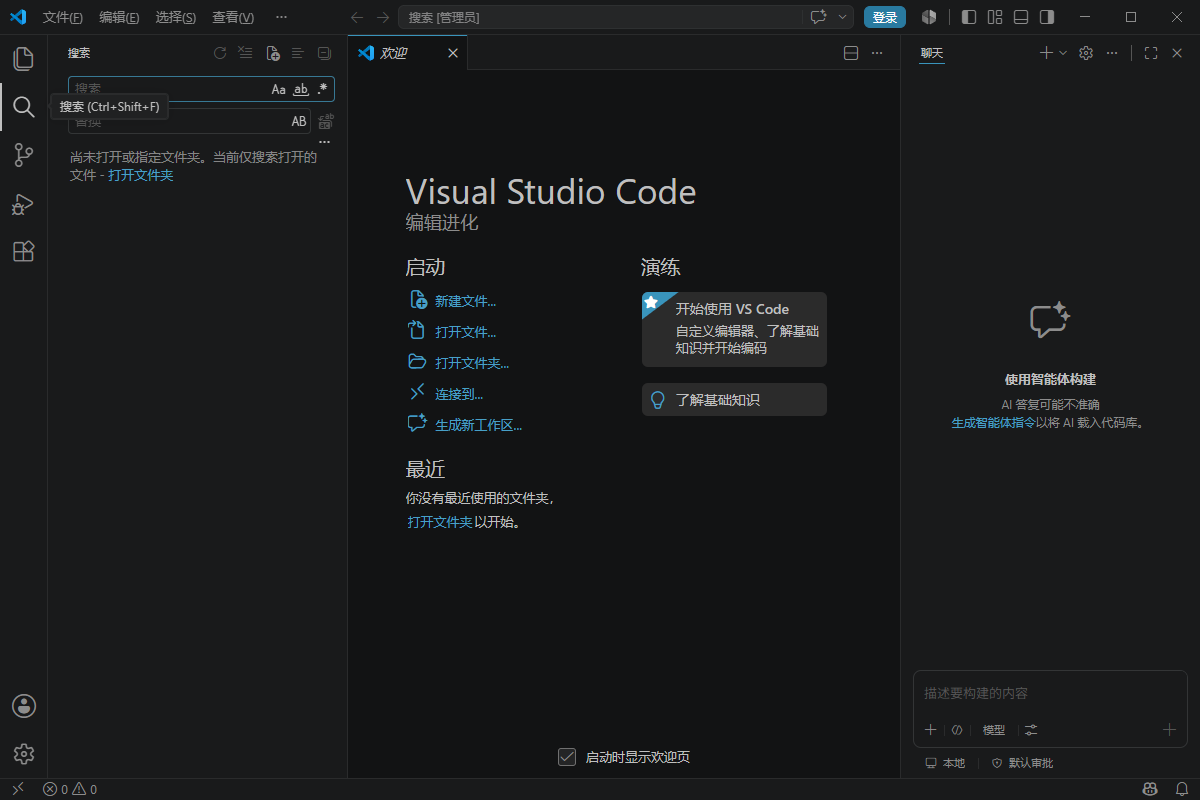The width and height of the screenshot is (1200, 800).
Task: Open the 开始使用 VS Code walkthrough
Action: (x=734, y=329)
